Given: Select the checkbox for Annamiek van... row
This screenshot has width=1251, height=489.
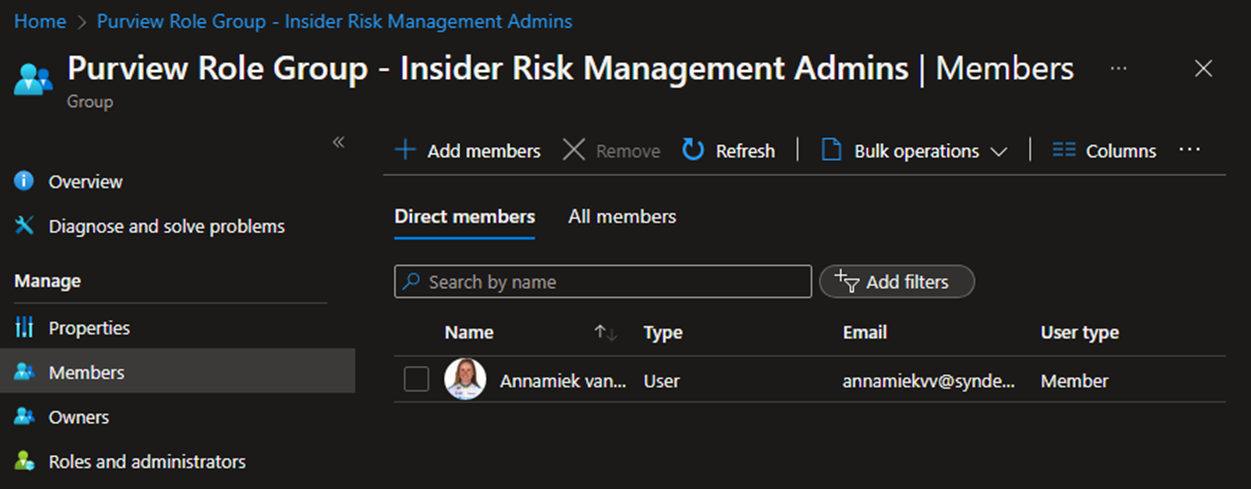Looking at the screenshot, I should 417,380.
